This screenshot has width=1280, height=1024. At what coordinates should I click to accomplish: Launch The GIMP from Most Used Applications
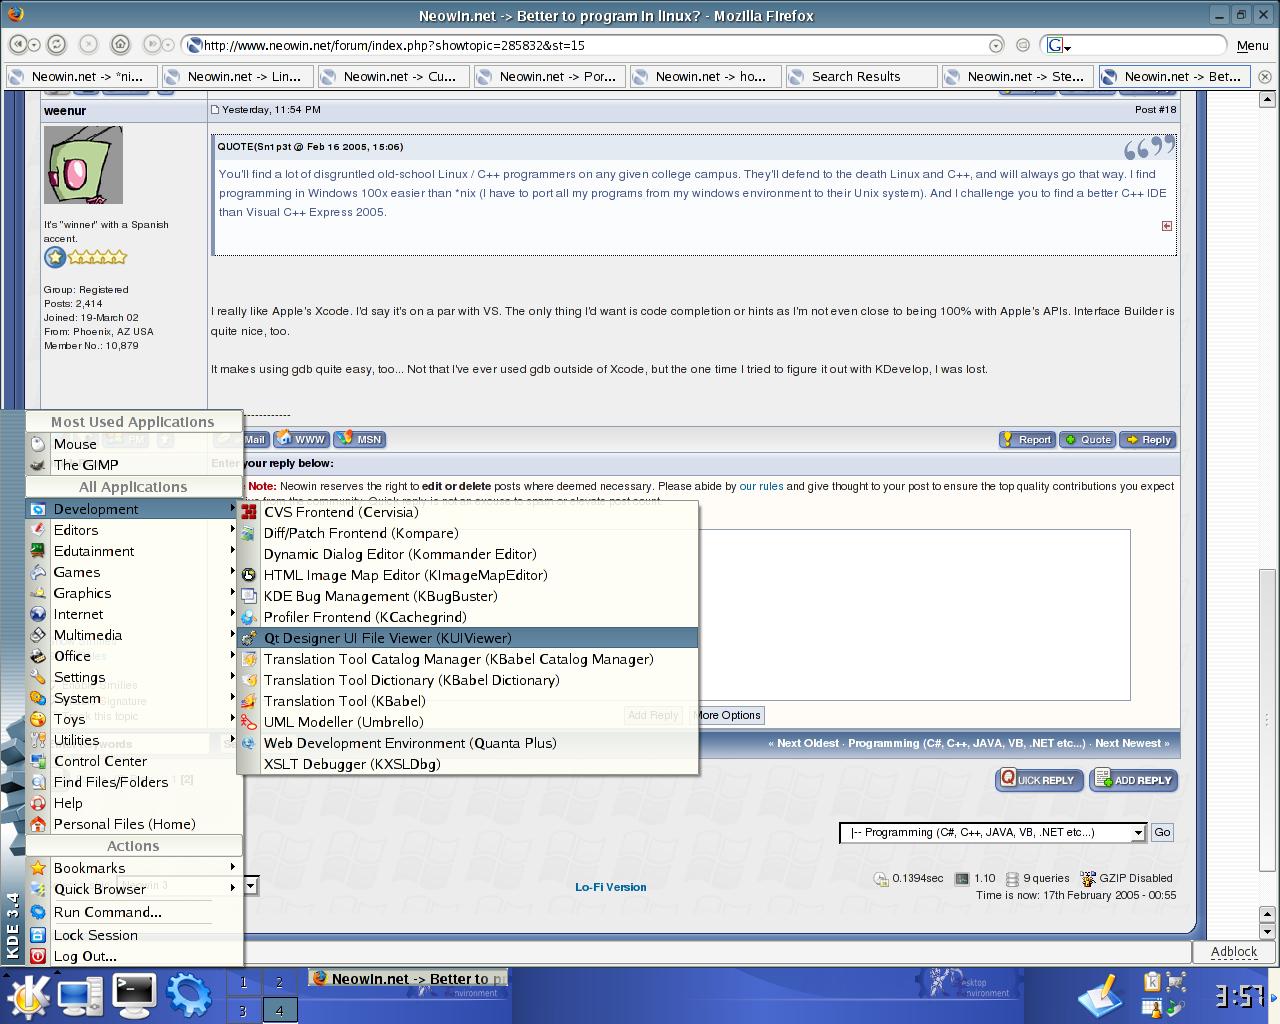(x=87, y=464)
